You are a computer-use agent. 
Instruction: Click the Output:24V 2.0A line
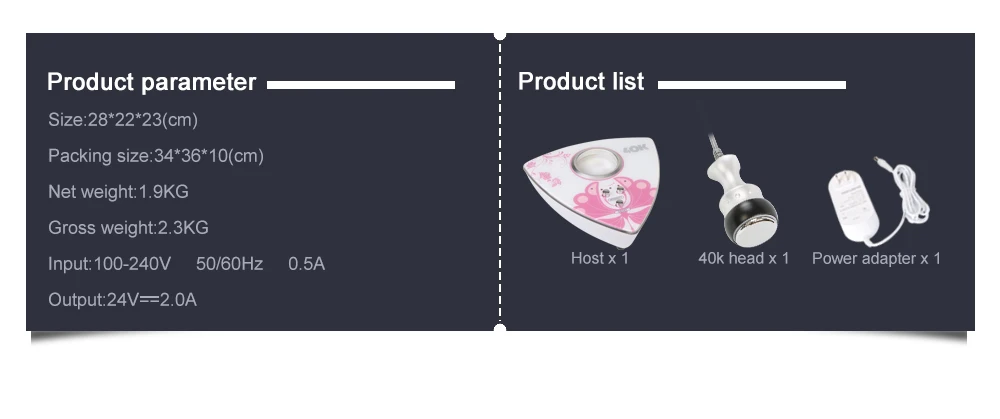click(x=122, y=300)
